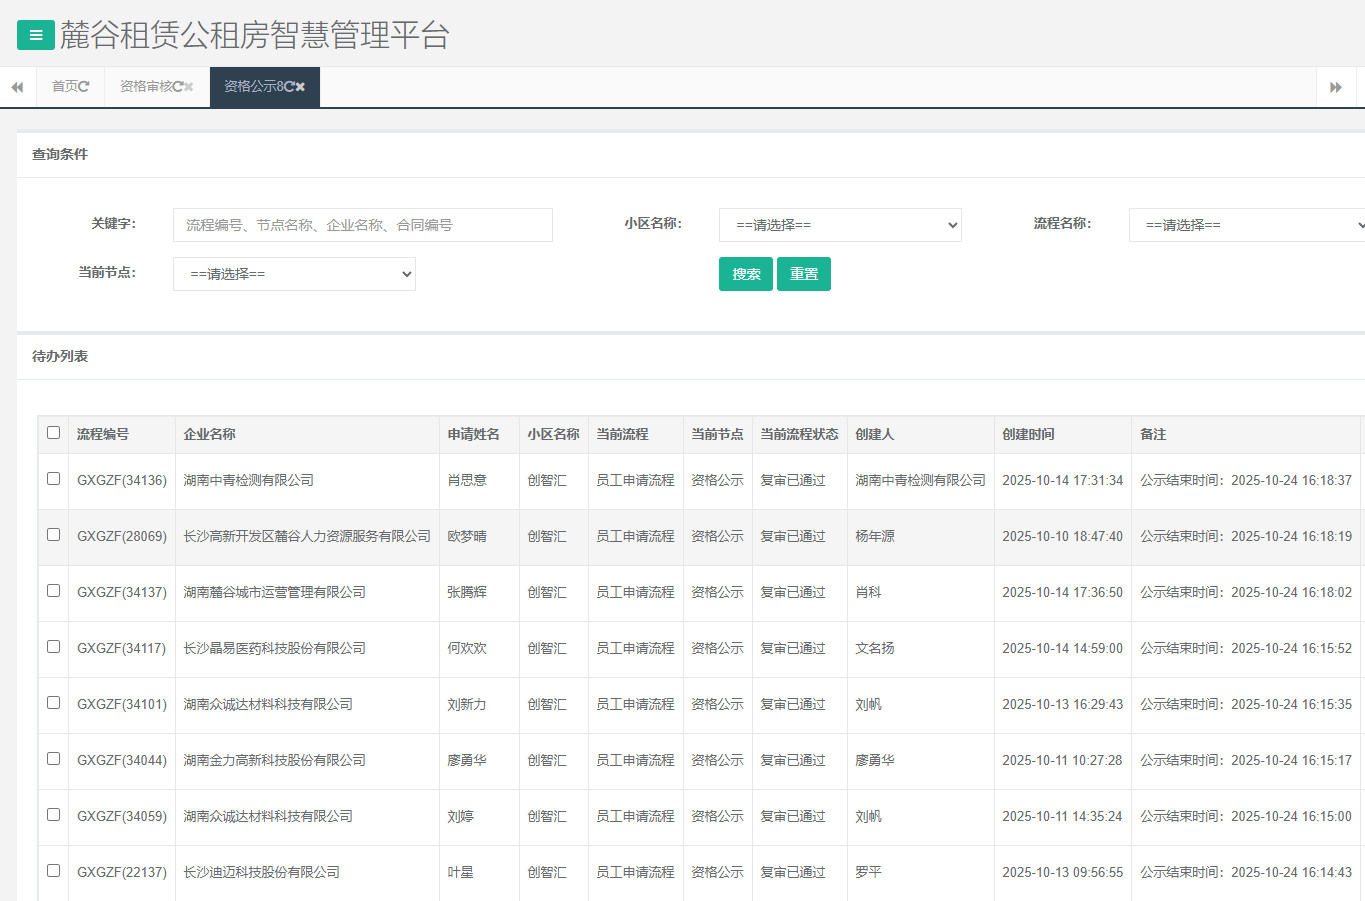The image size is (1365, 901).
Task: Close the 资格审核 tab
Action: 189,87
